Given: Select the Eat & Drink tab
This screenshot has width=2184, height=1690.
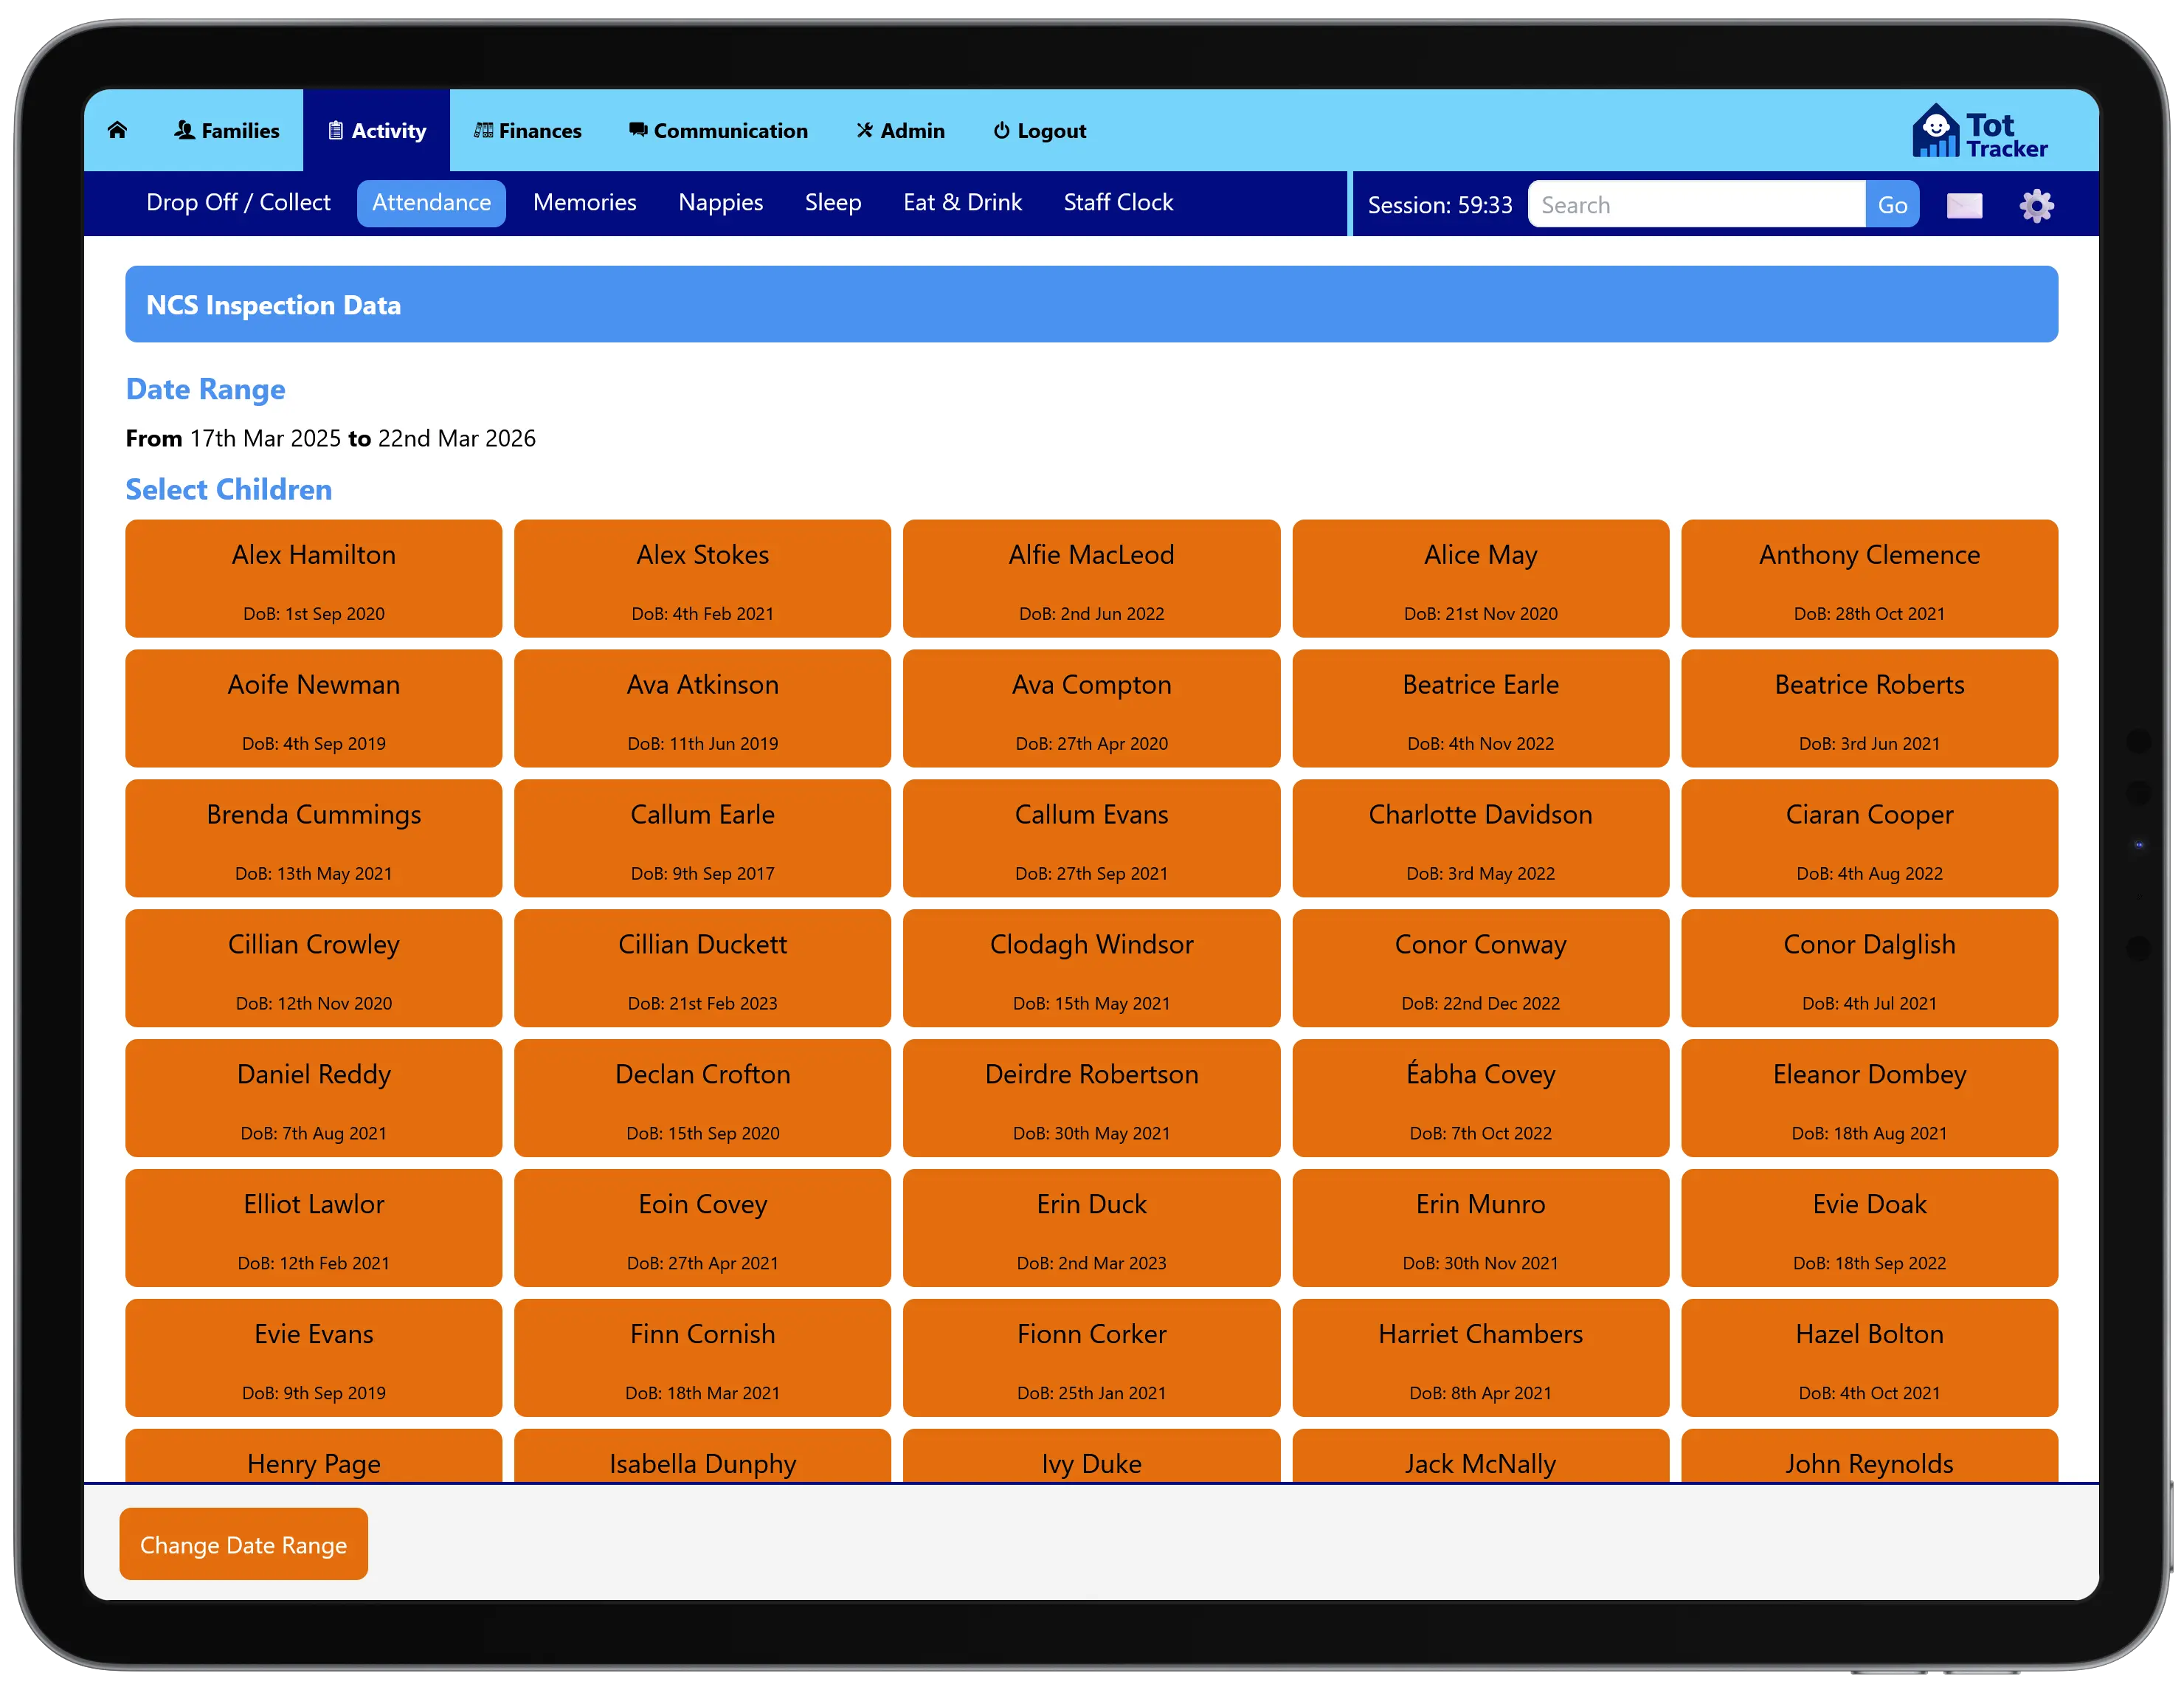Looking at the screenshot, I should click(962, 202).
